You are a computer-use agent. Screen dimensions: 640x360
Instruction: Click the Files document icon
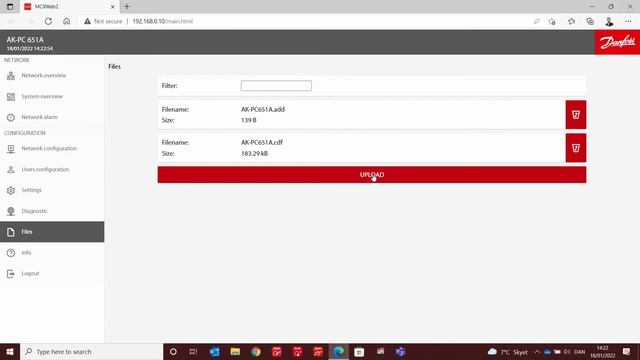pos(11,232)
